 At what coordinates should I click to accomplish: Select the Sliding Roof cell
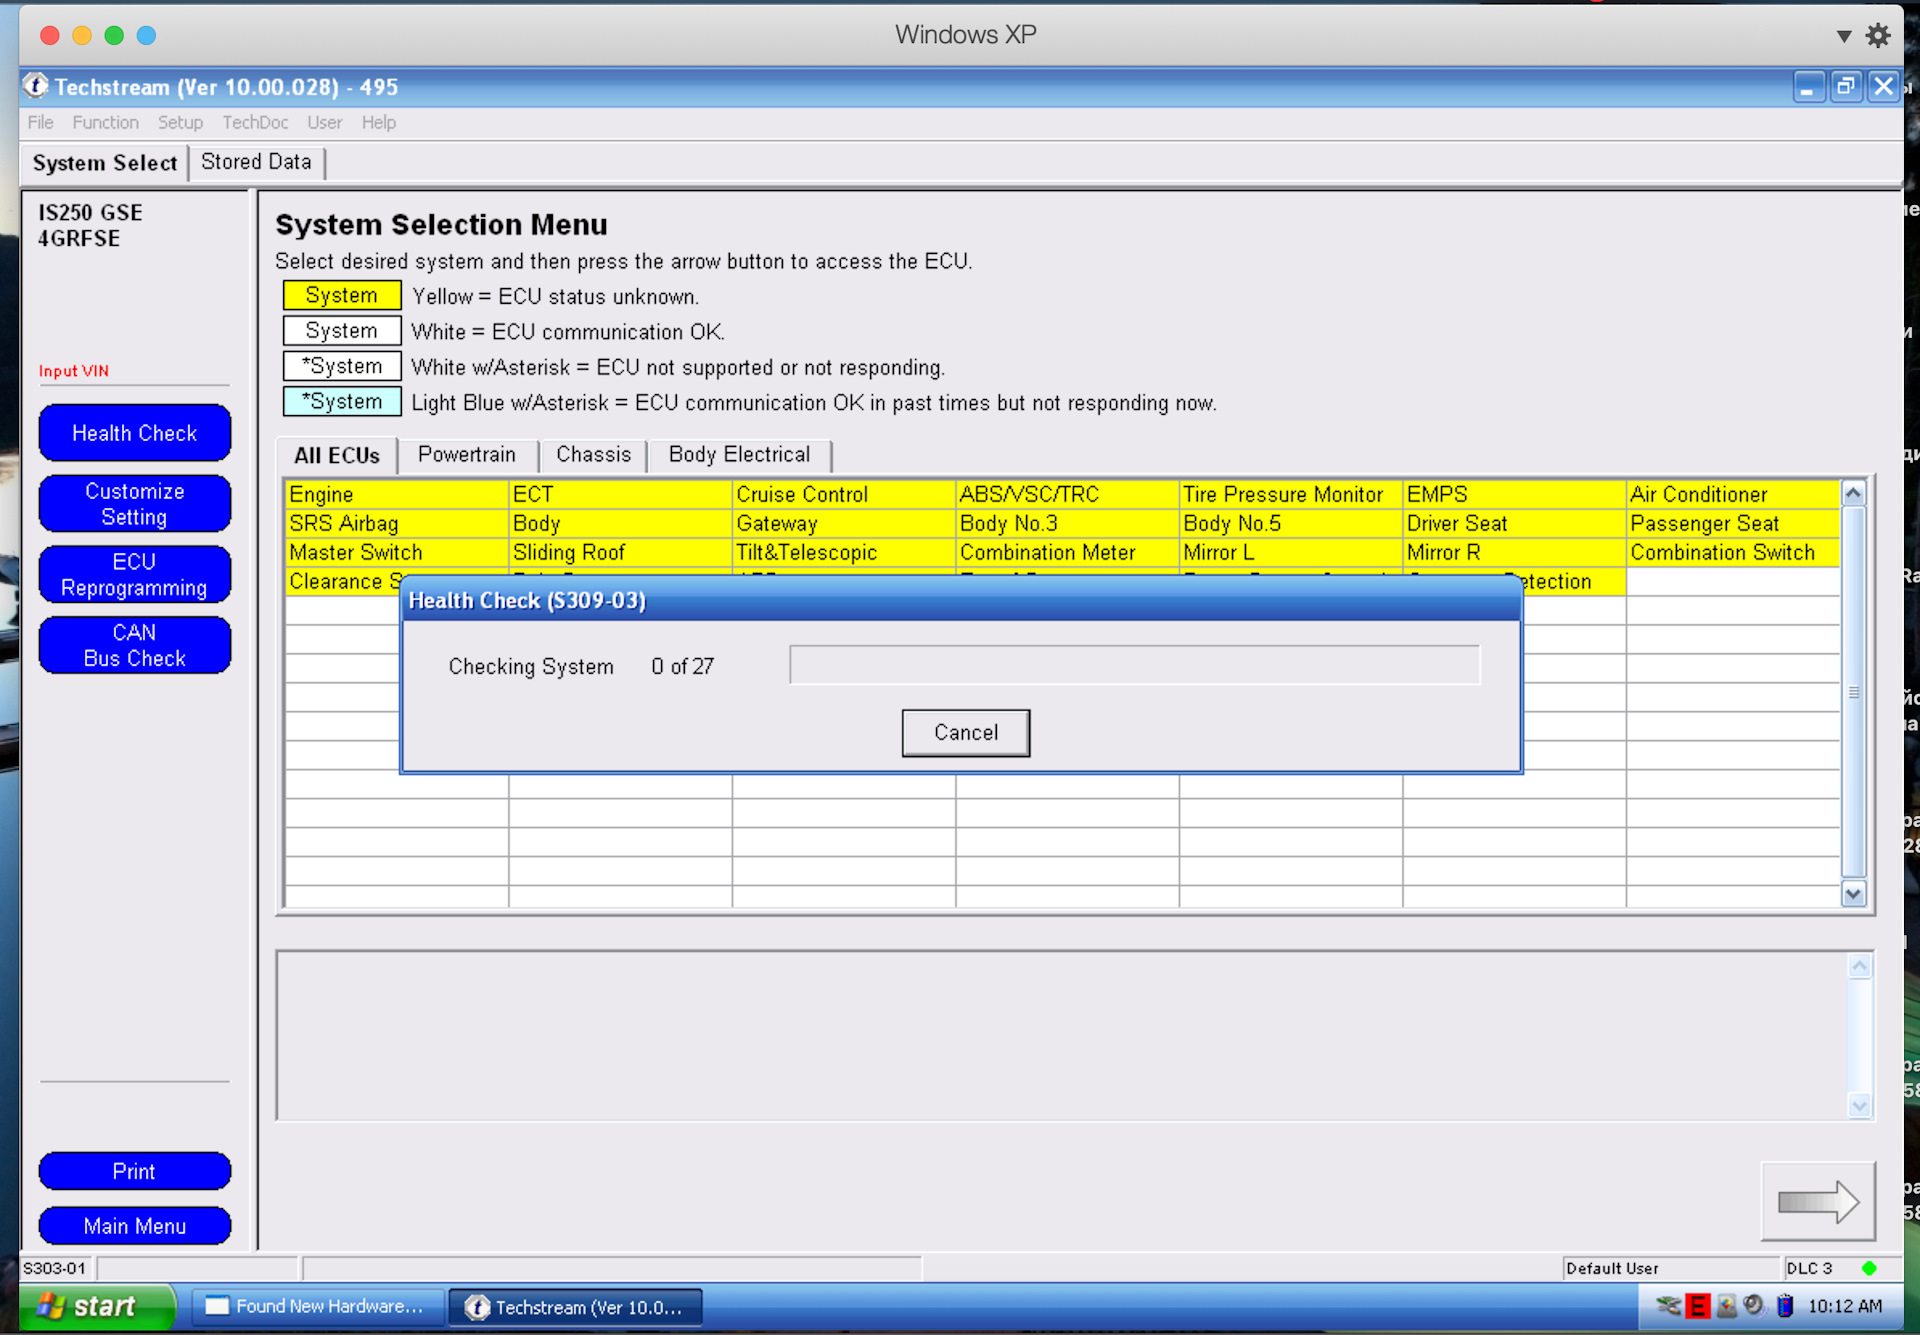pyautogui.click(x=620, y=552)
